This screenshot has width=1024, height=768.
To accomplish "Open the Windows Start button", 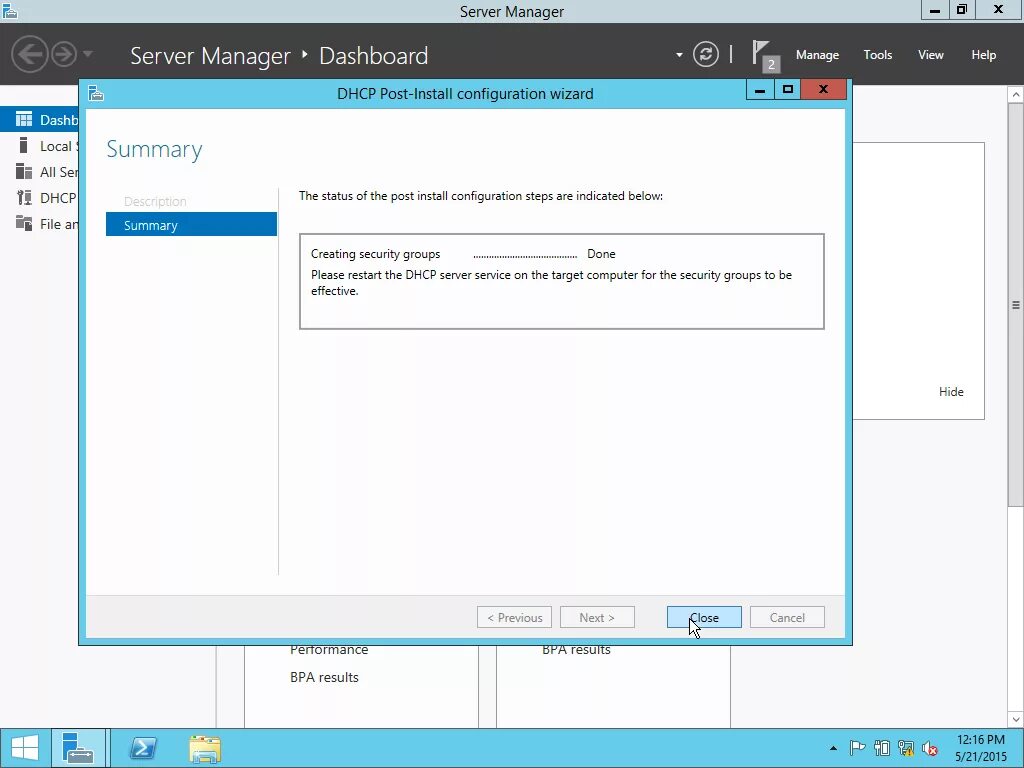I will pos(25,748).
